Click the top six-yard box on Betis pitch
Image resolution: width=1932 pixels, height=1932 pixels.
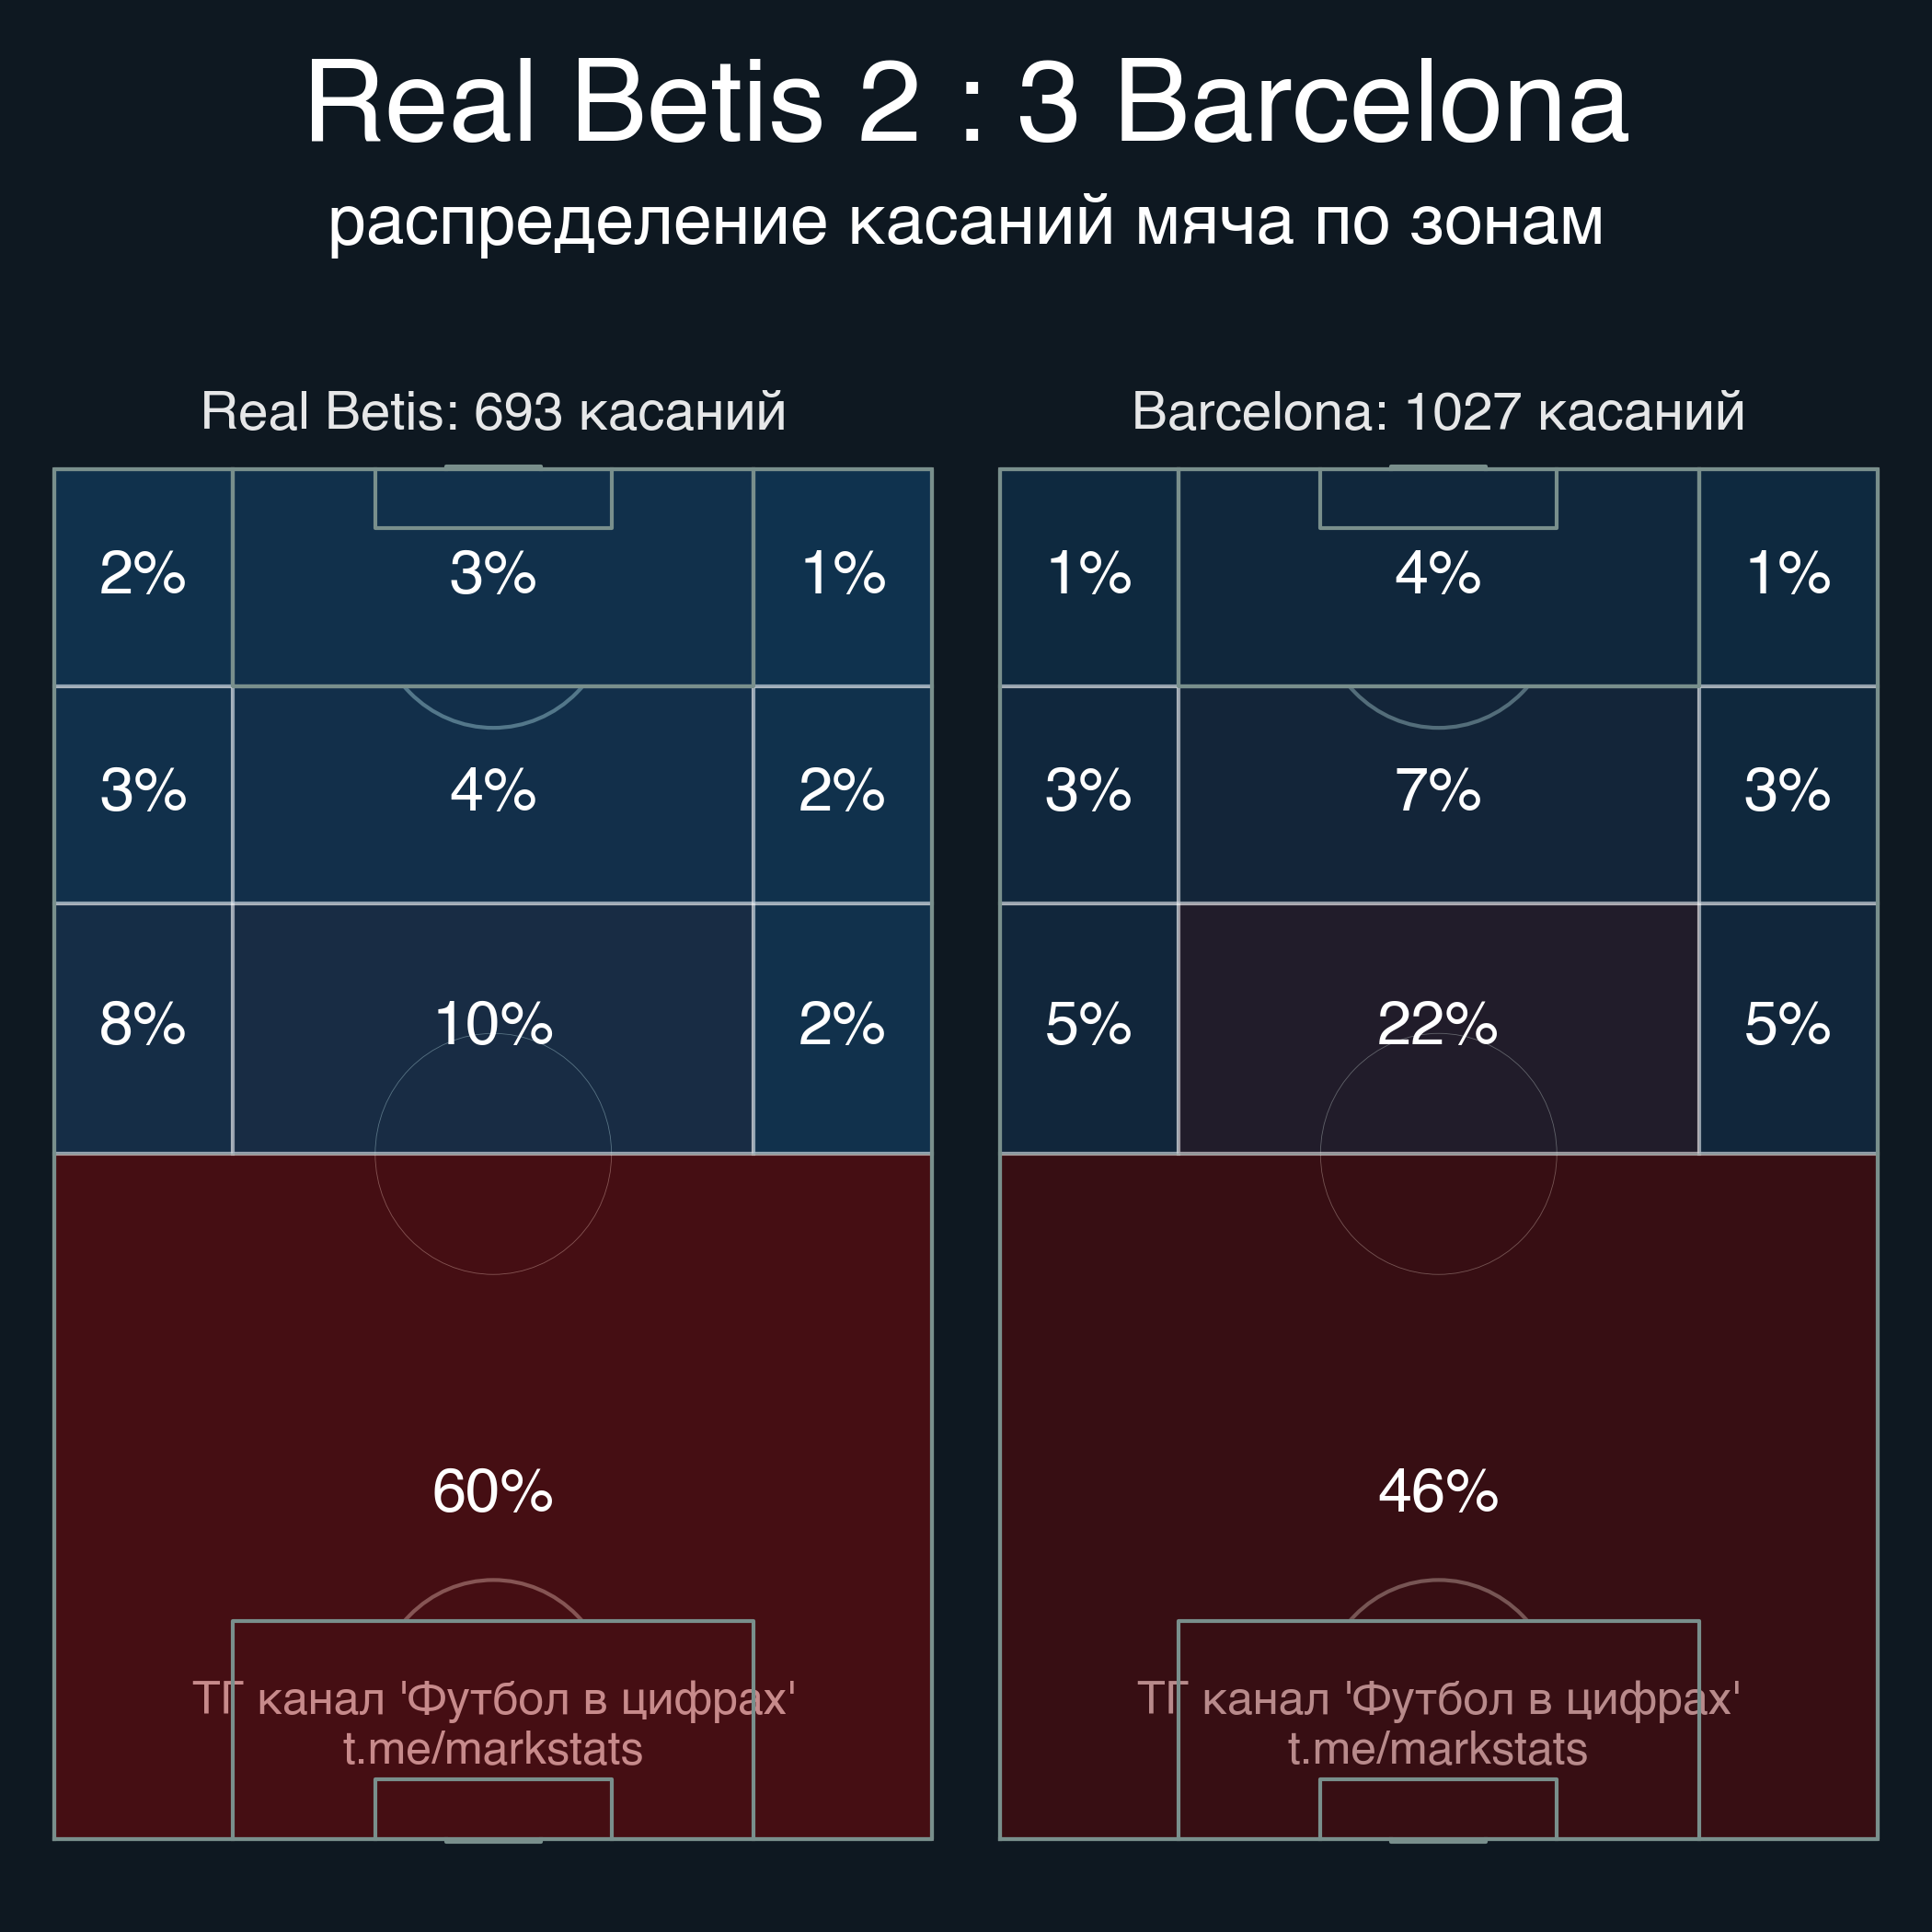pyautogui.click(x=493, y=499)
